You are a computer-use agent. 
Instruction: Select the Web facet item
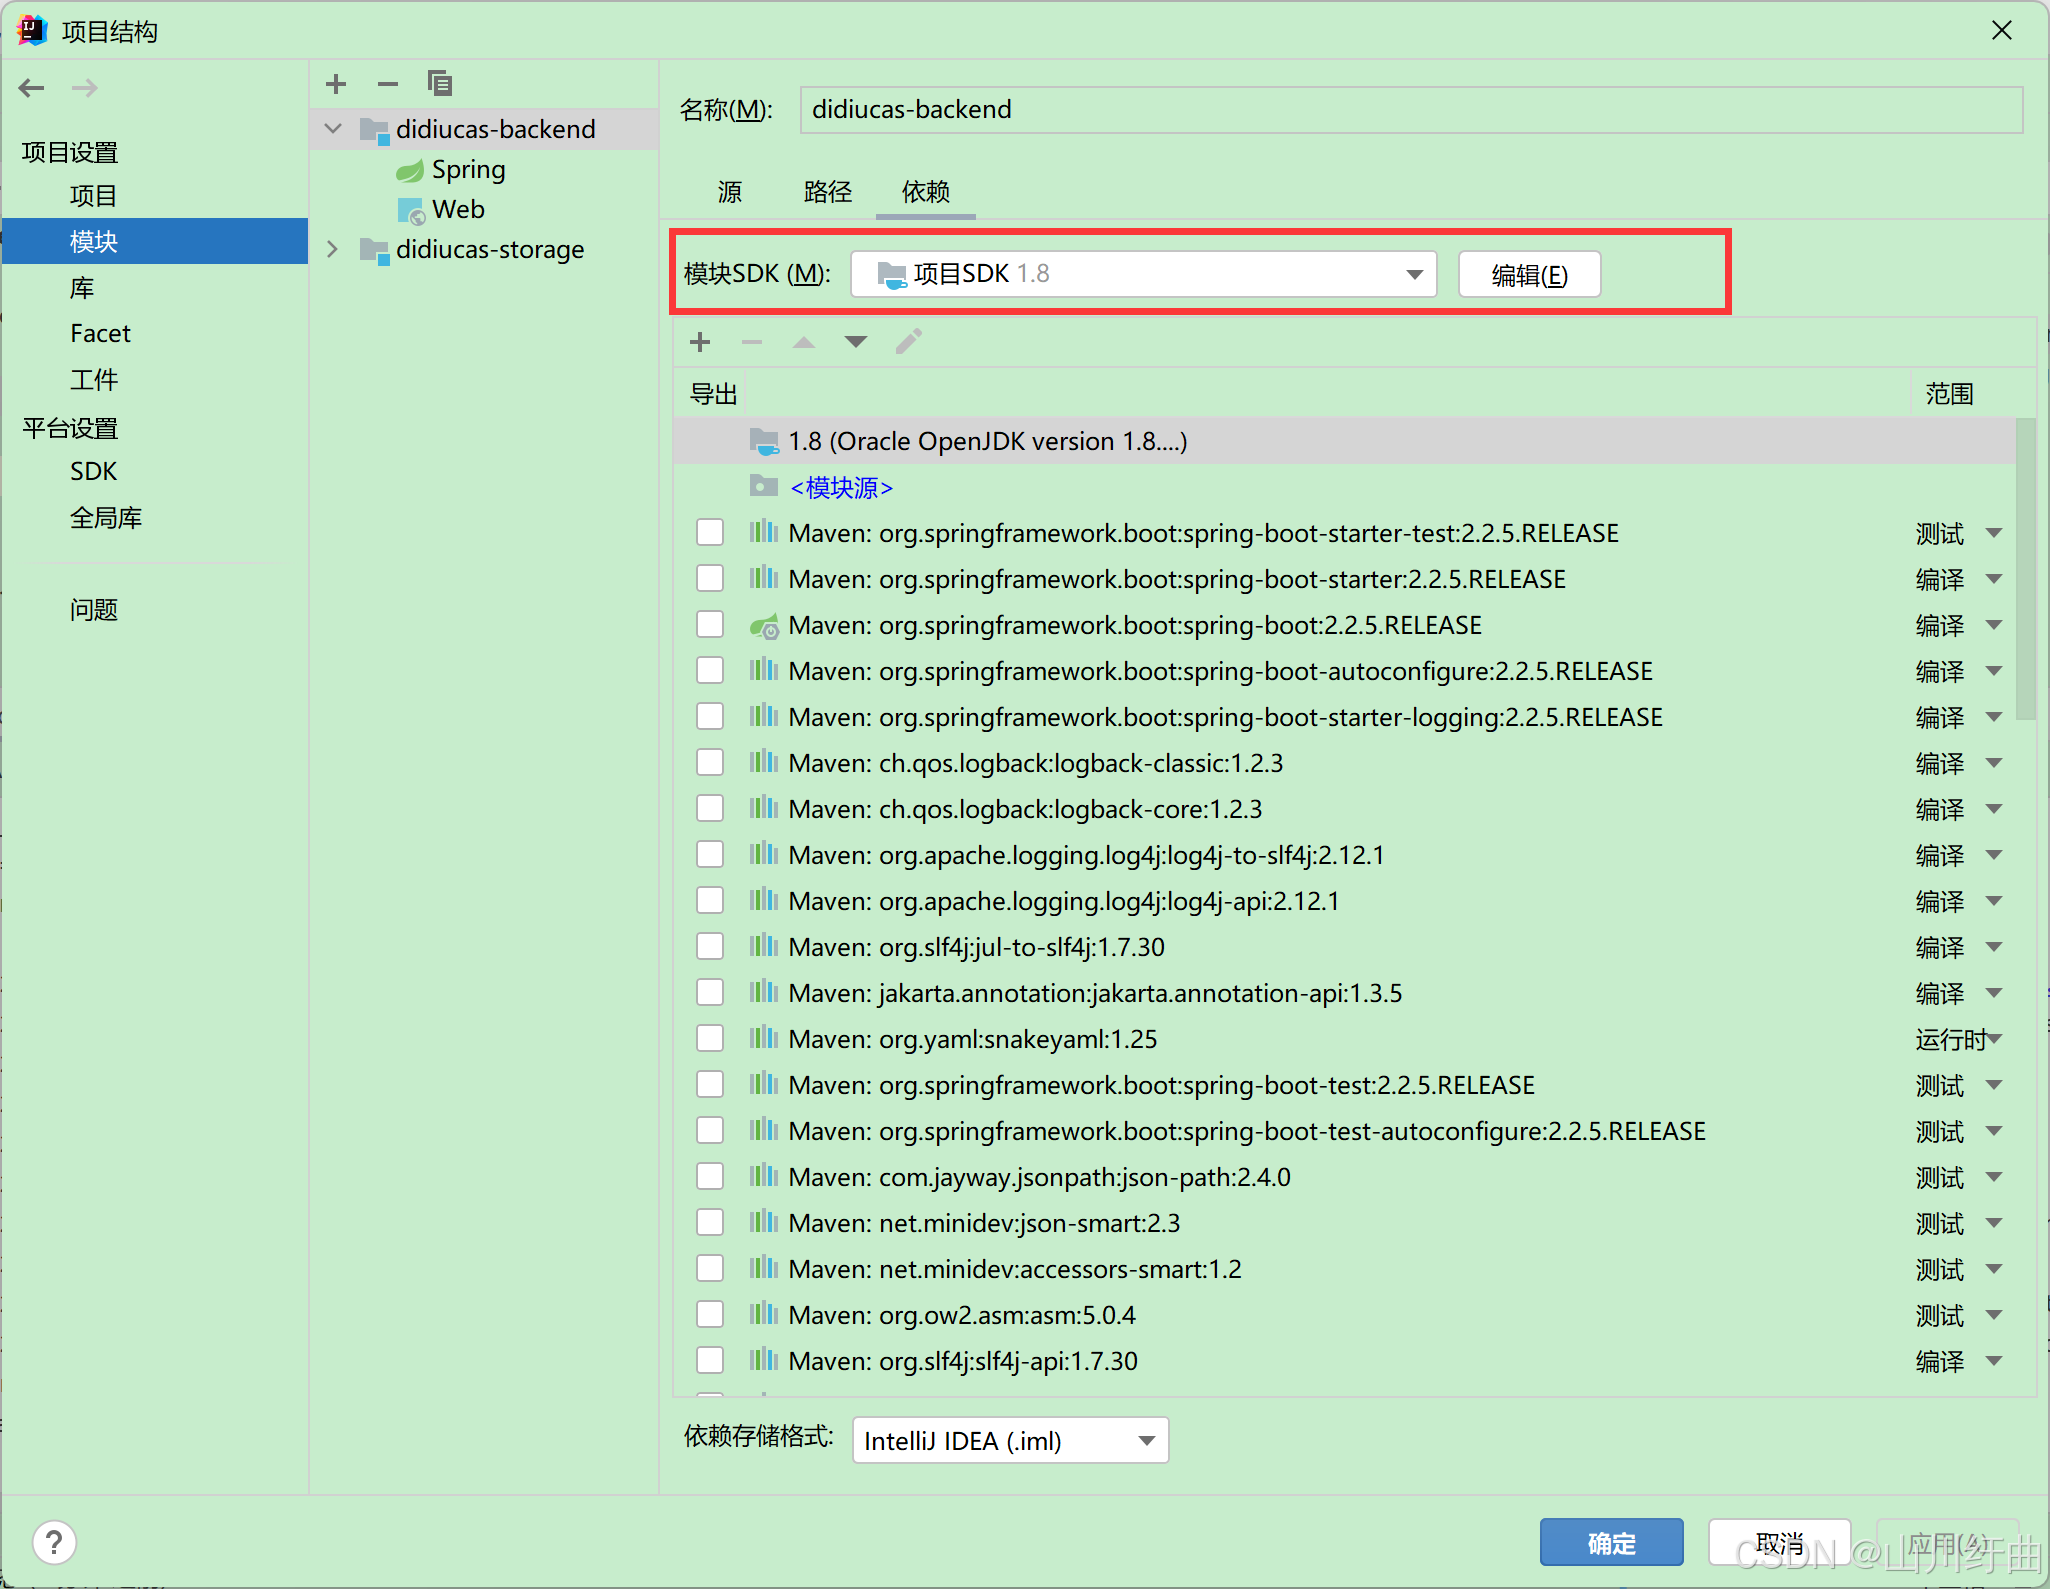pos(458,210)
